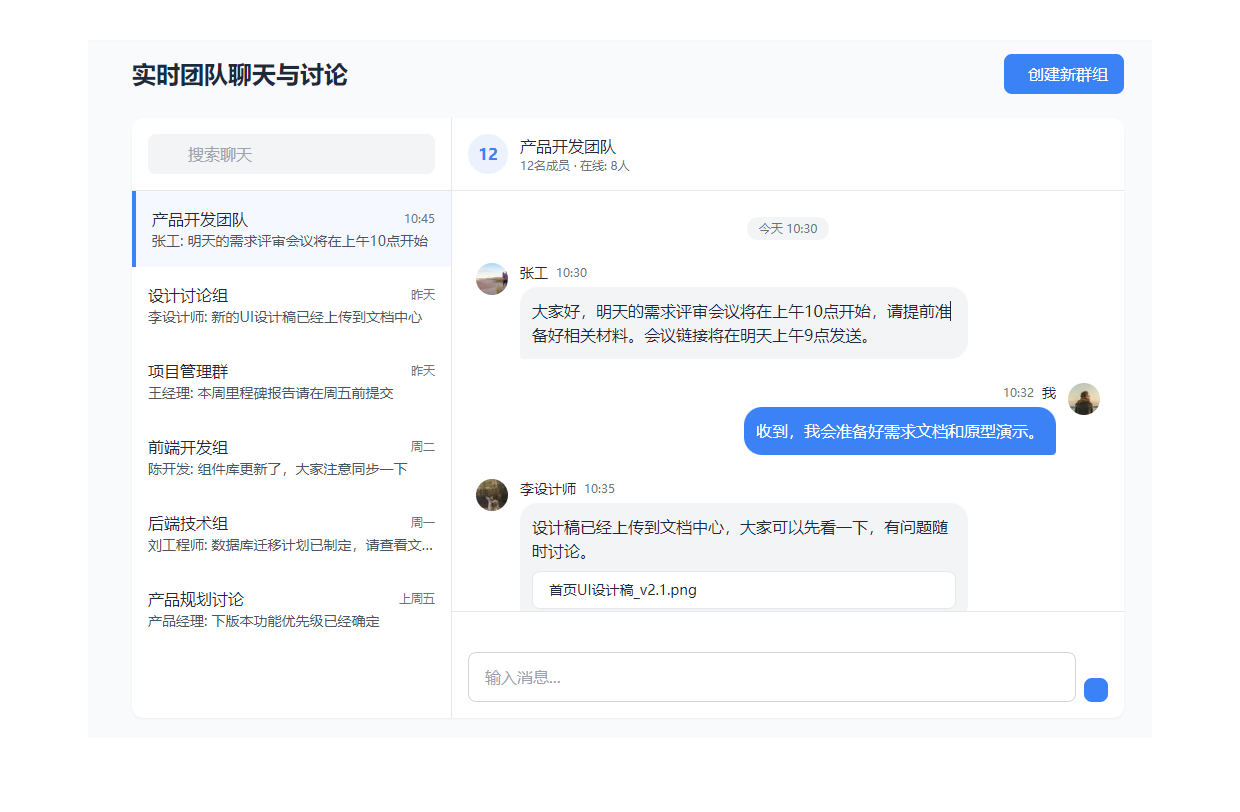This screenshot has width=1240, height=812.
Task: Click the active 产品开发团队 chat entry
Action: pyautogui.click(x=291, y=230)
